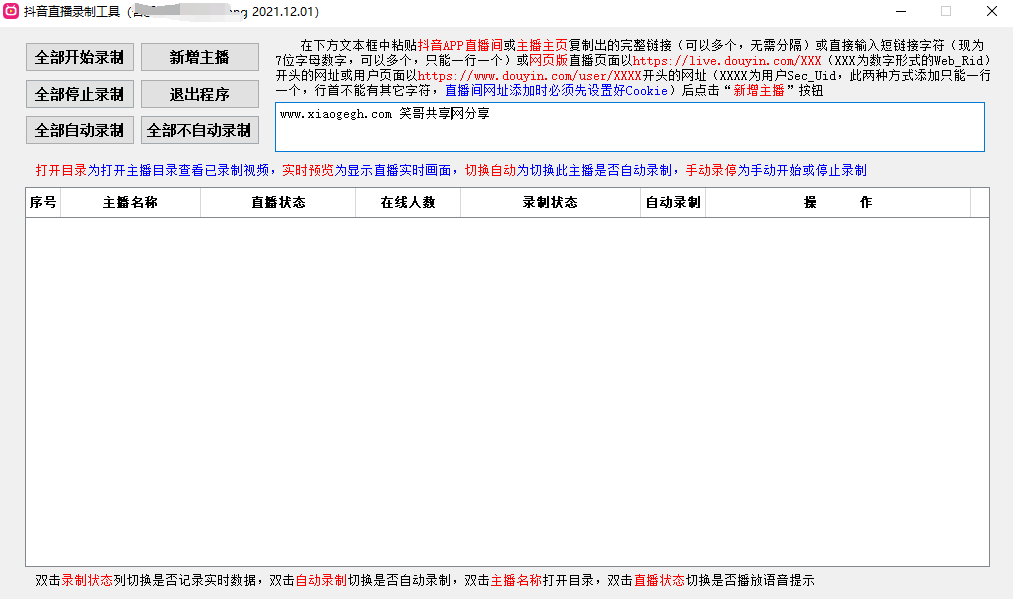Click the red 打开目录 hint text

(x=61, y=171)
